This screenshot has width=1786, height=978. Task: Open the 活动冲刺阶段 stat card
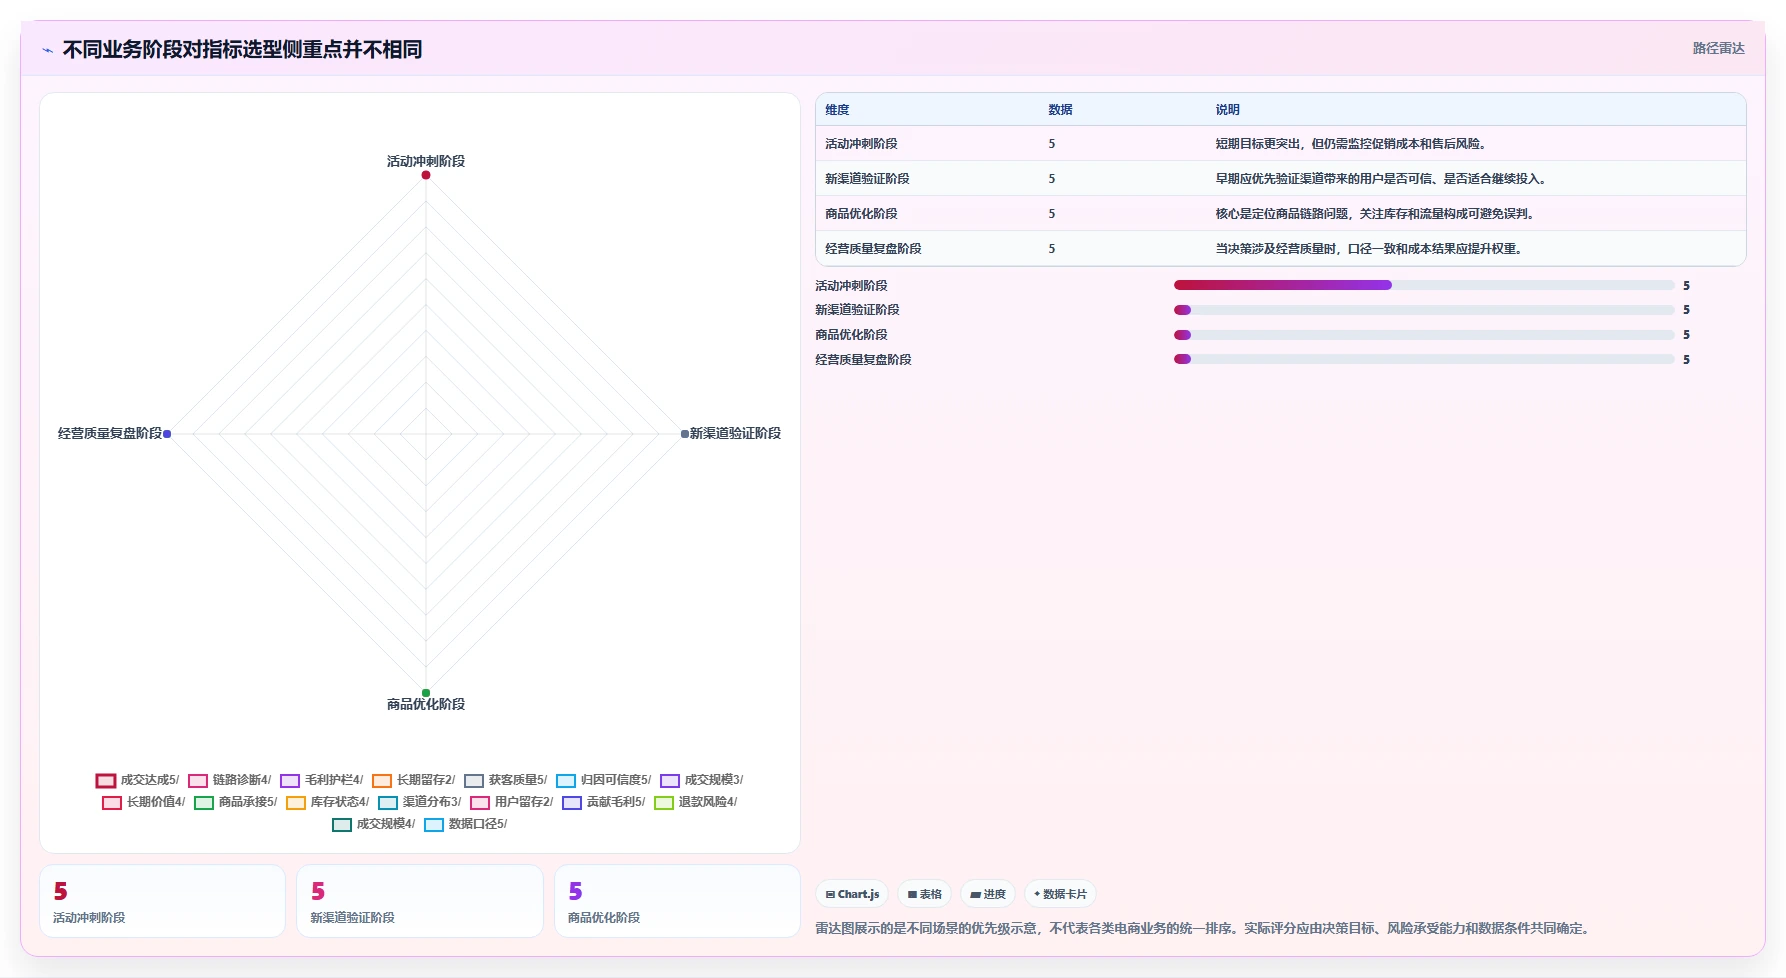point(162,901)
